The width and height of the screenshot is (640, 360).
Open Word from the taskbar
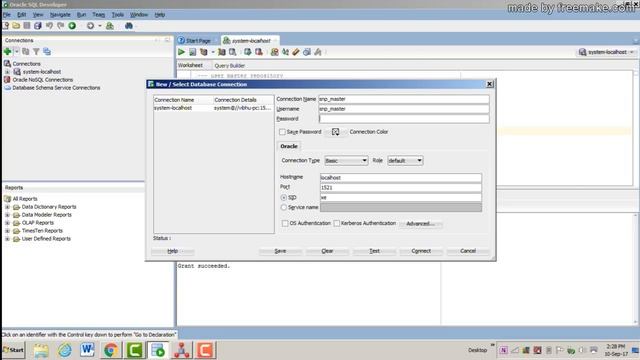[x=87, y=350]
